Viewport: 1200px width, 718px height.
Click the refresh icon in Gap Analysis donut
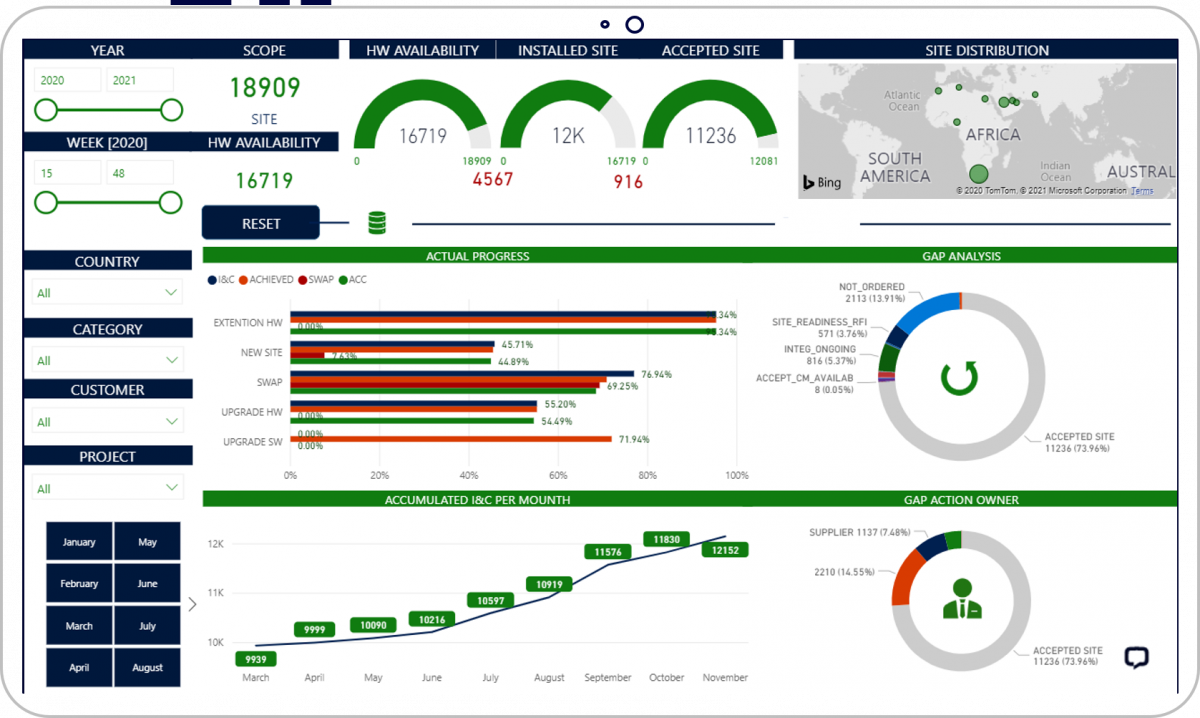tap(959, 378)
